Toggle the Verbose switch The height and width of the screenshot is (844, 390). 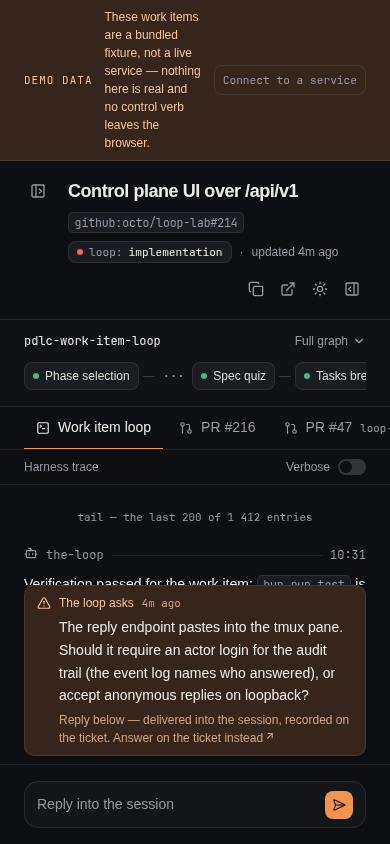[352, 467]
